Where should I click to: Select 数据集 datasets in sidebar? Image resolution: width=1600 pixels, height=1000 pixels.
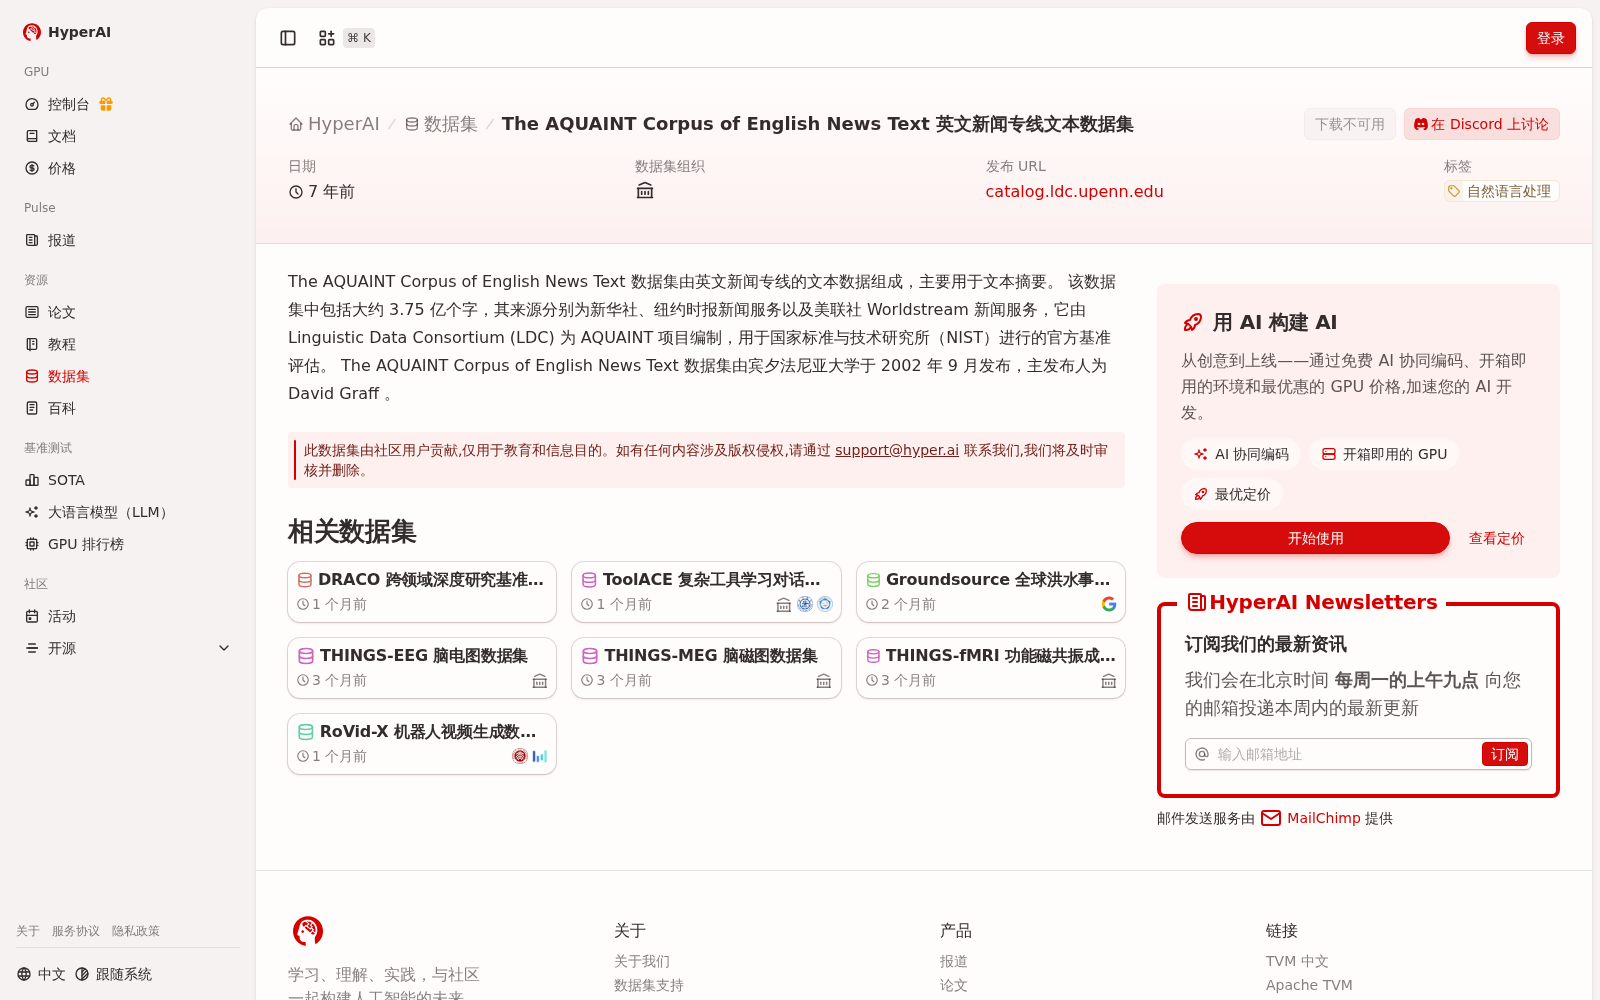tap(69, 376)
